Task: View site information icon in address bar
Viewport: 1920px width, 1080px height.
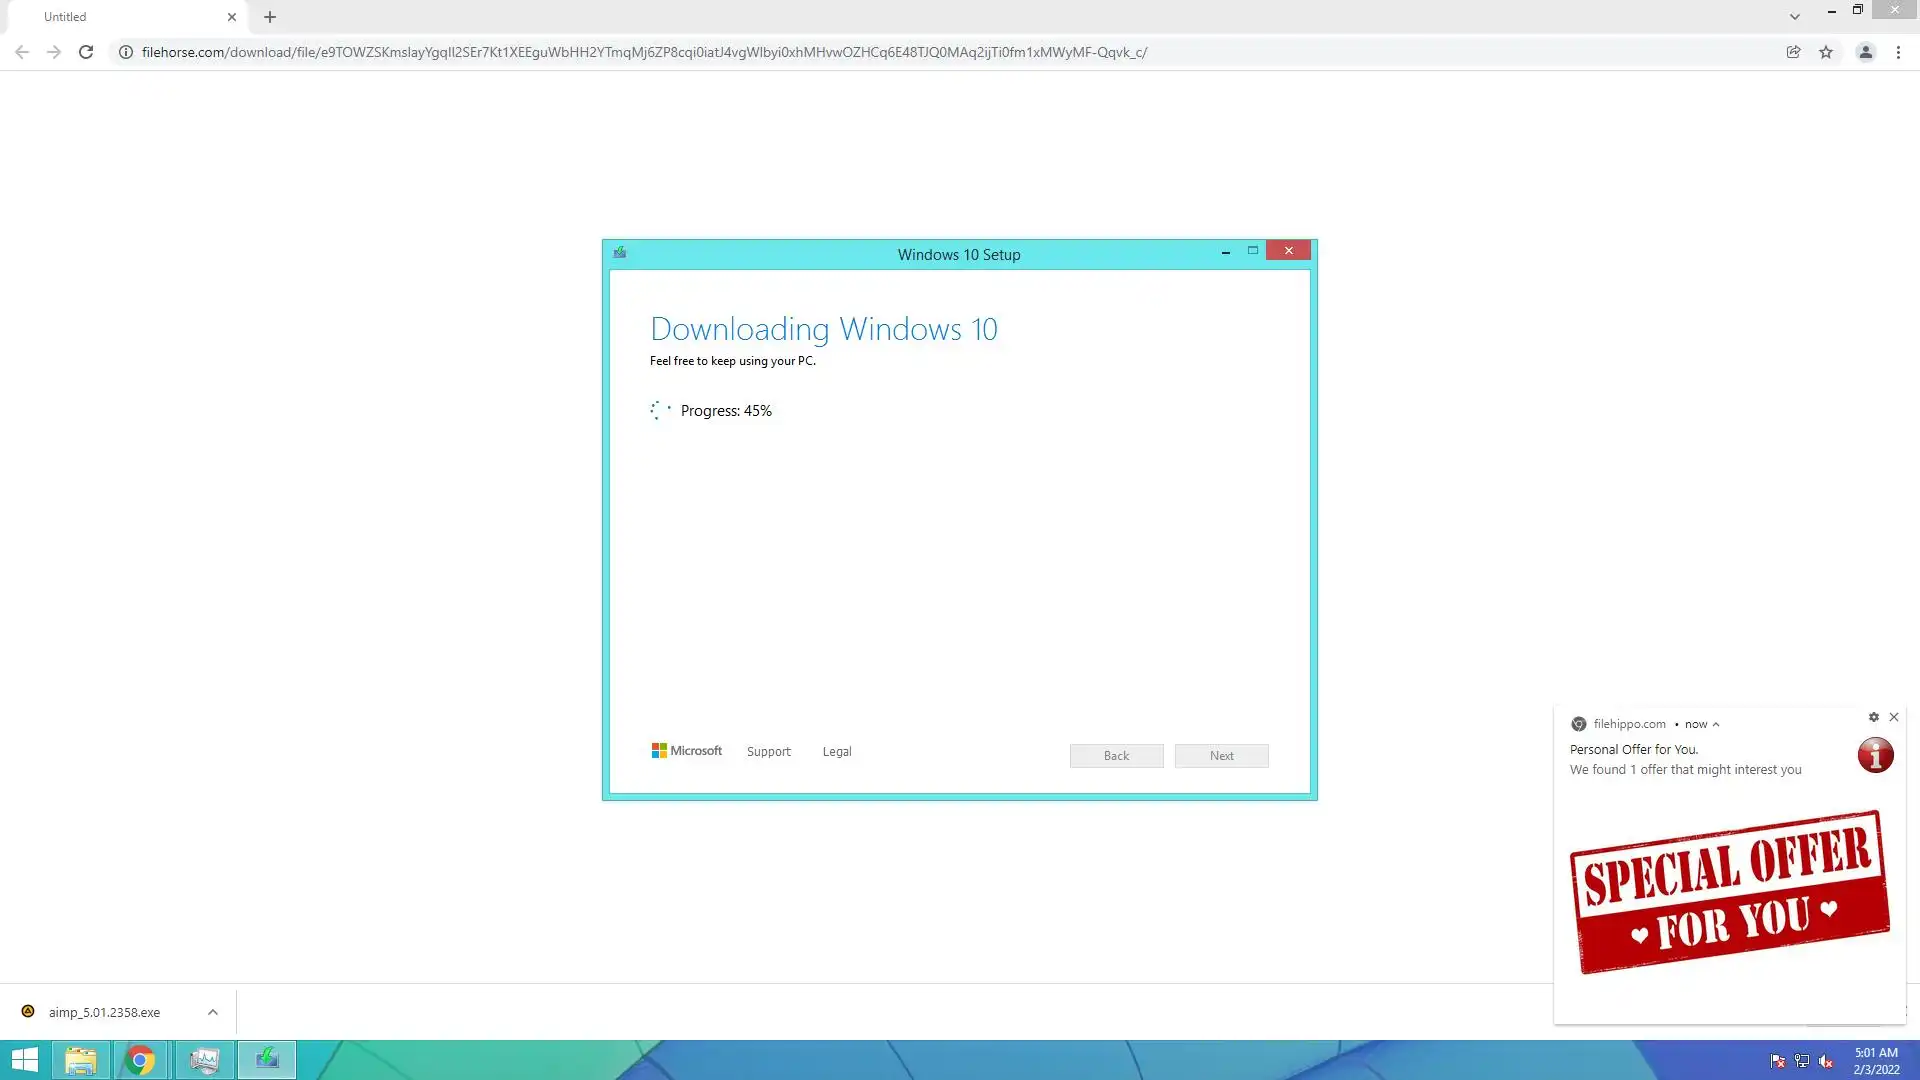Action: pos(126,52)
